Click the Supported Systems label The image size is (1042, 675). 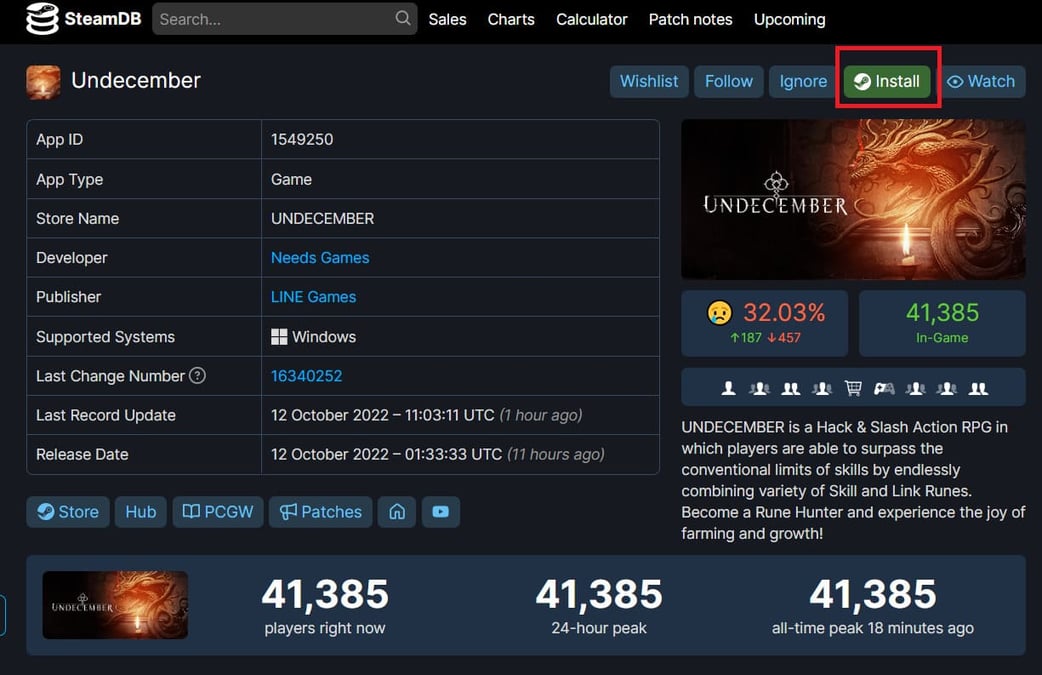click(105, 337)
